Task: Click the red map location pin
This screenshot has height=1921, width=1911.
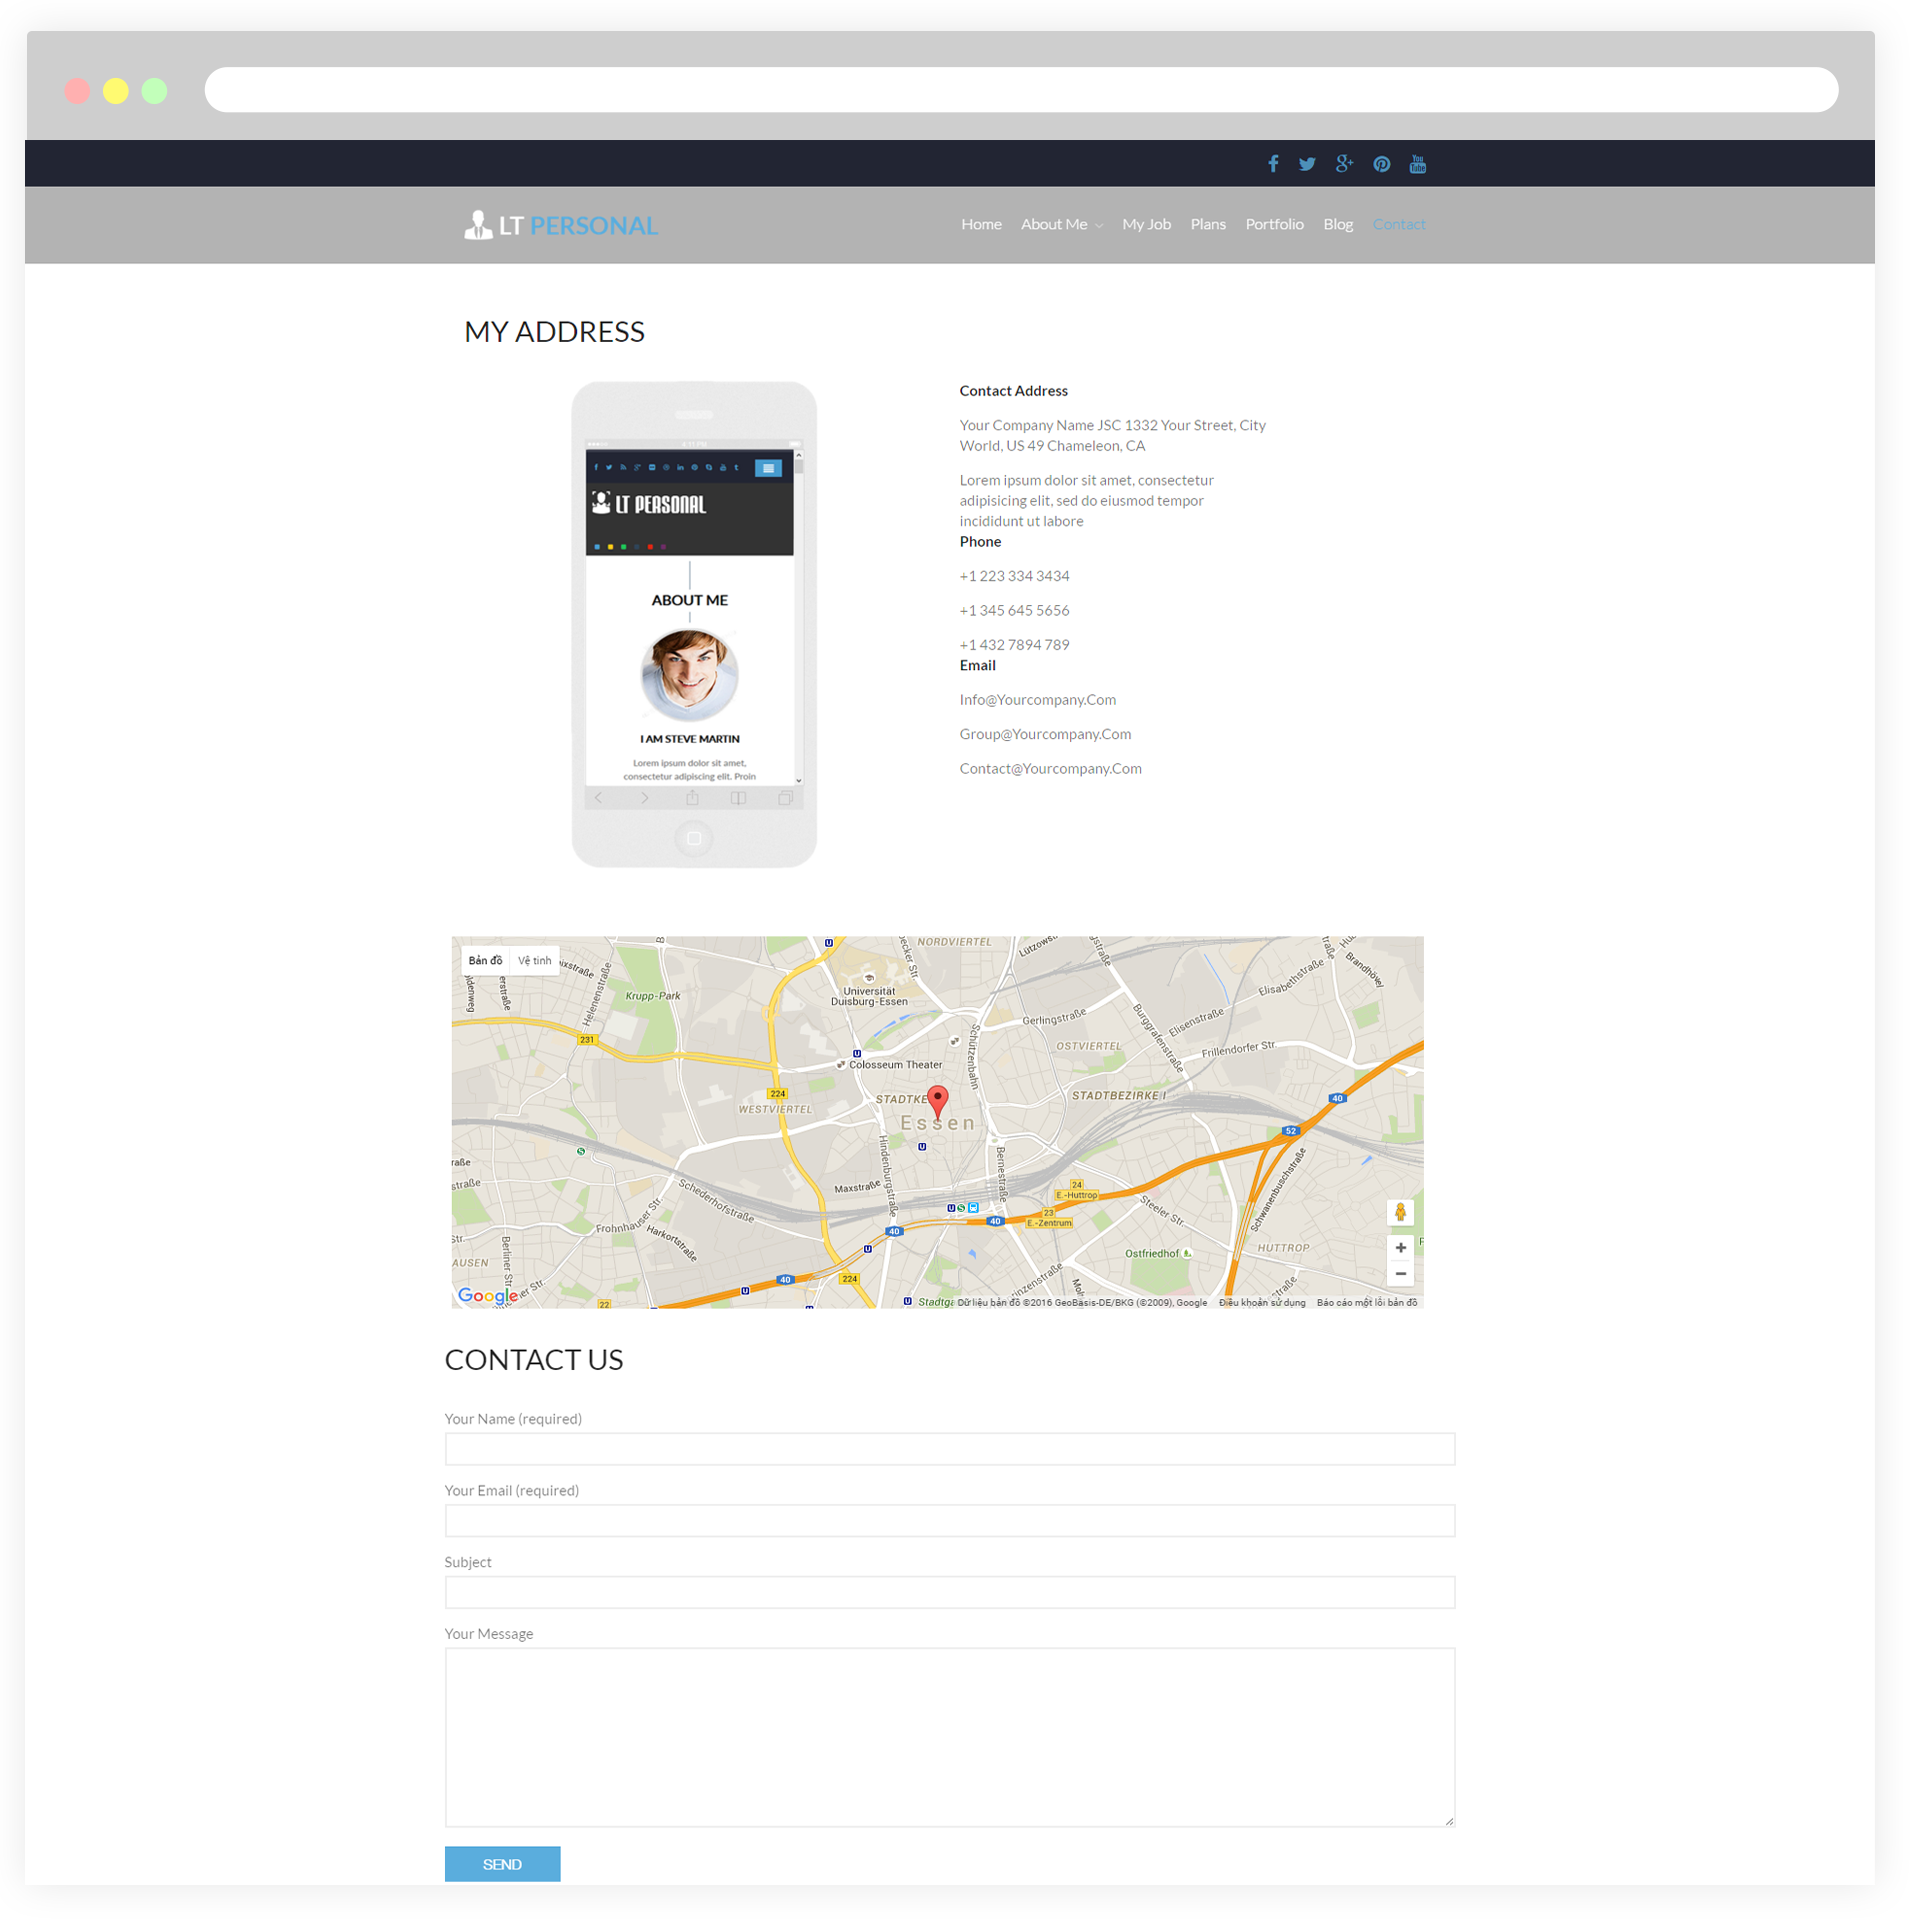Action: click(937, 1100)
